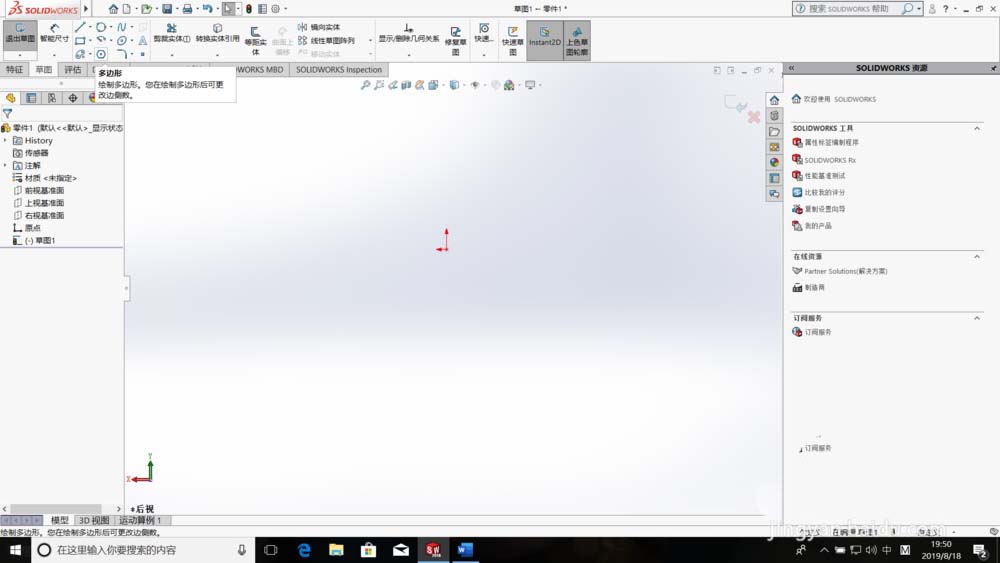Click the Print icon in title toolbar
Viewport: 1000px width, 563px height.
tap(188, 9)
